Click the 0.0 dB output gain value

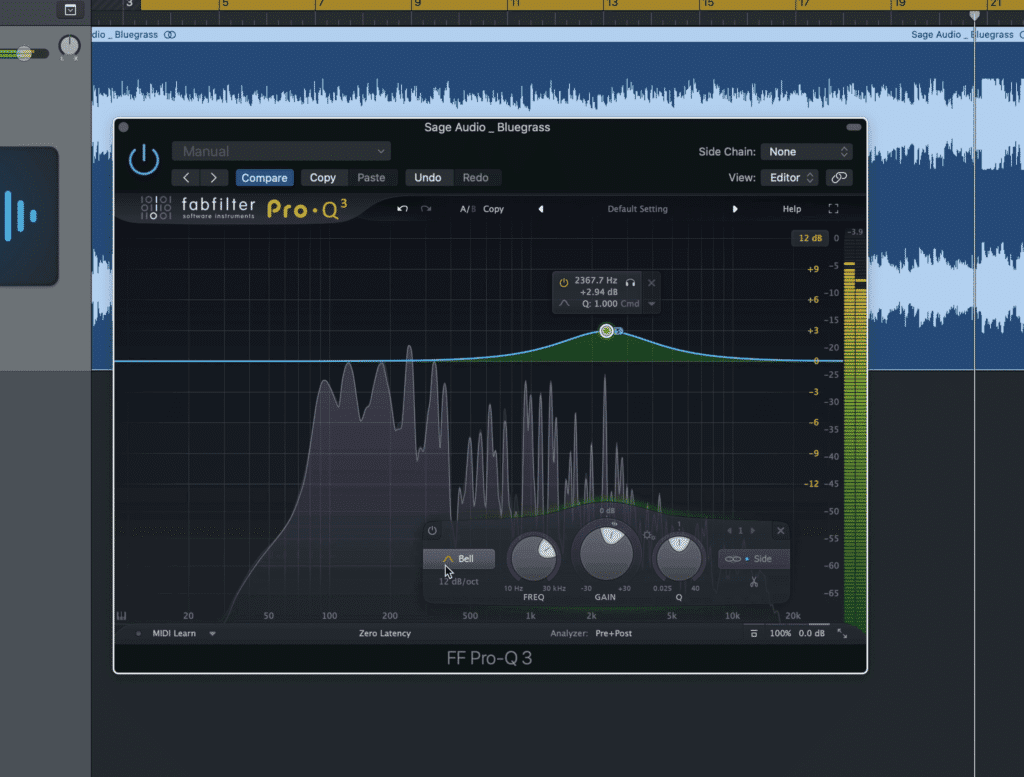point(811,633)
